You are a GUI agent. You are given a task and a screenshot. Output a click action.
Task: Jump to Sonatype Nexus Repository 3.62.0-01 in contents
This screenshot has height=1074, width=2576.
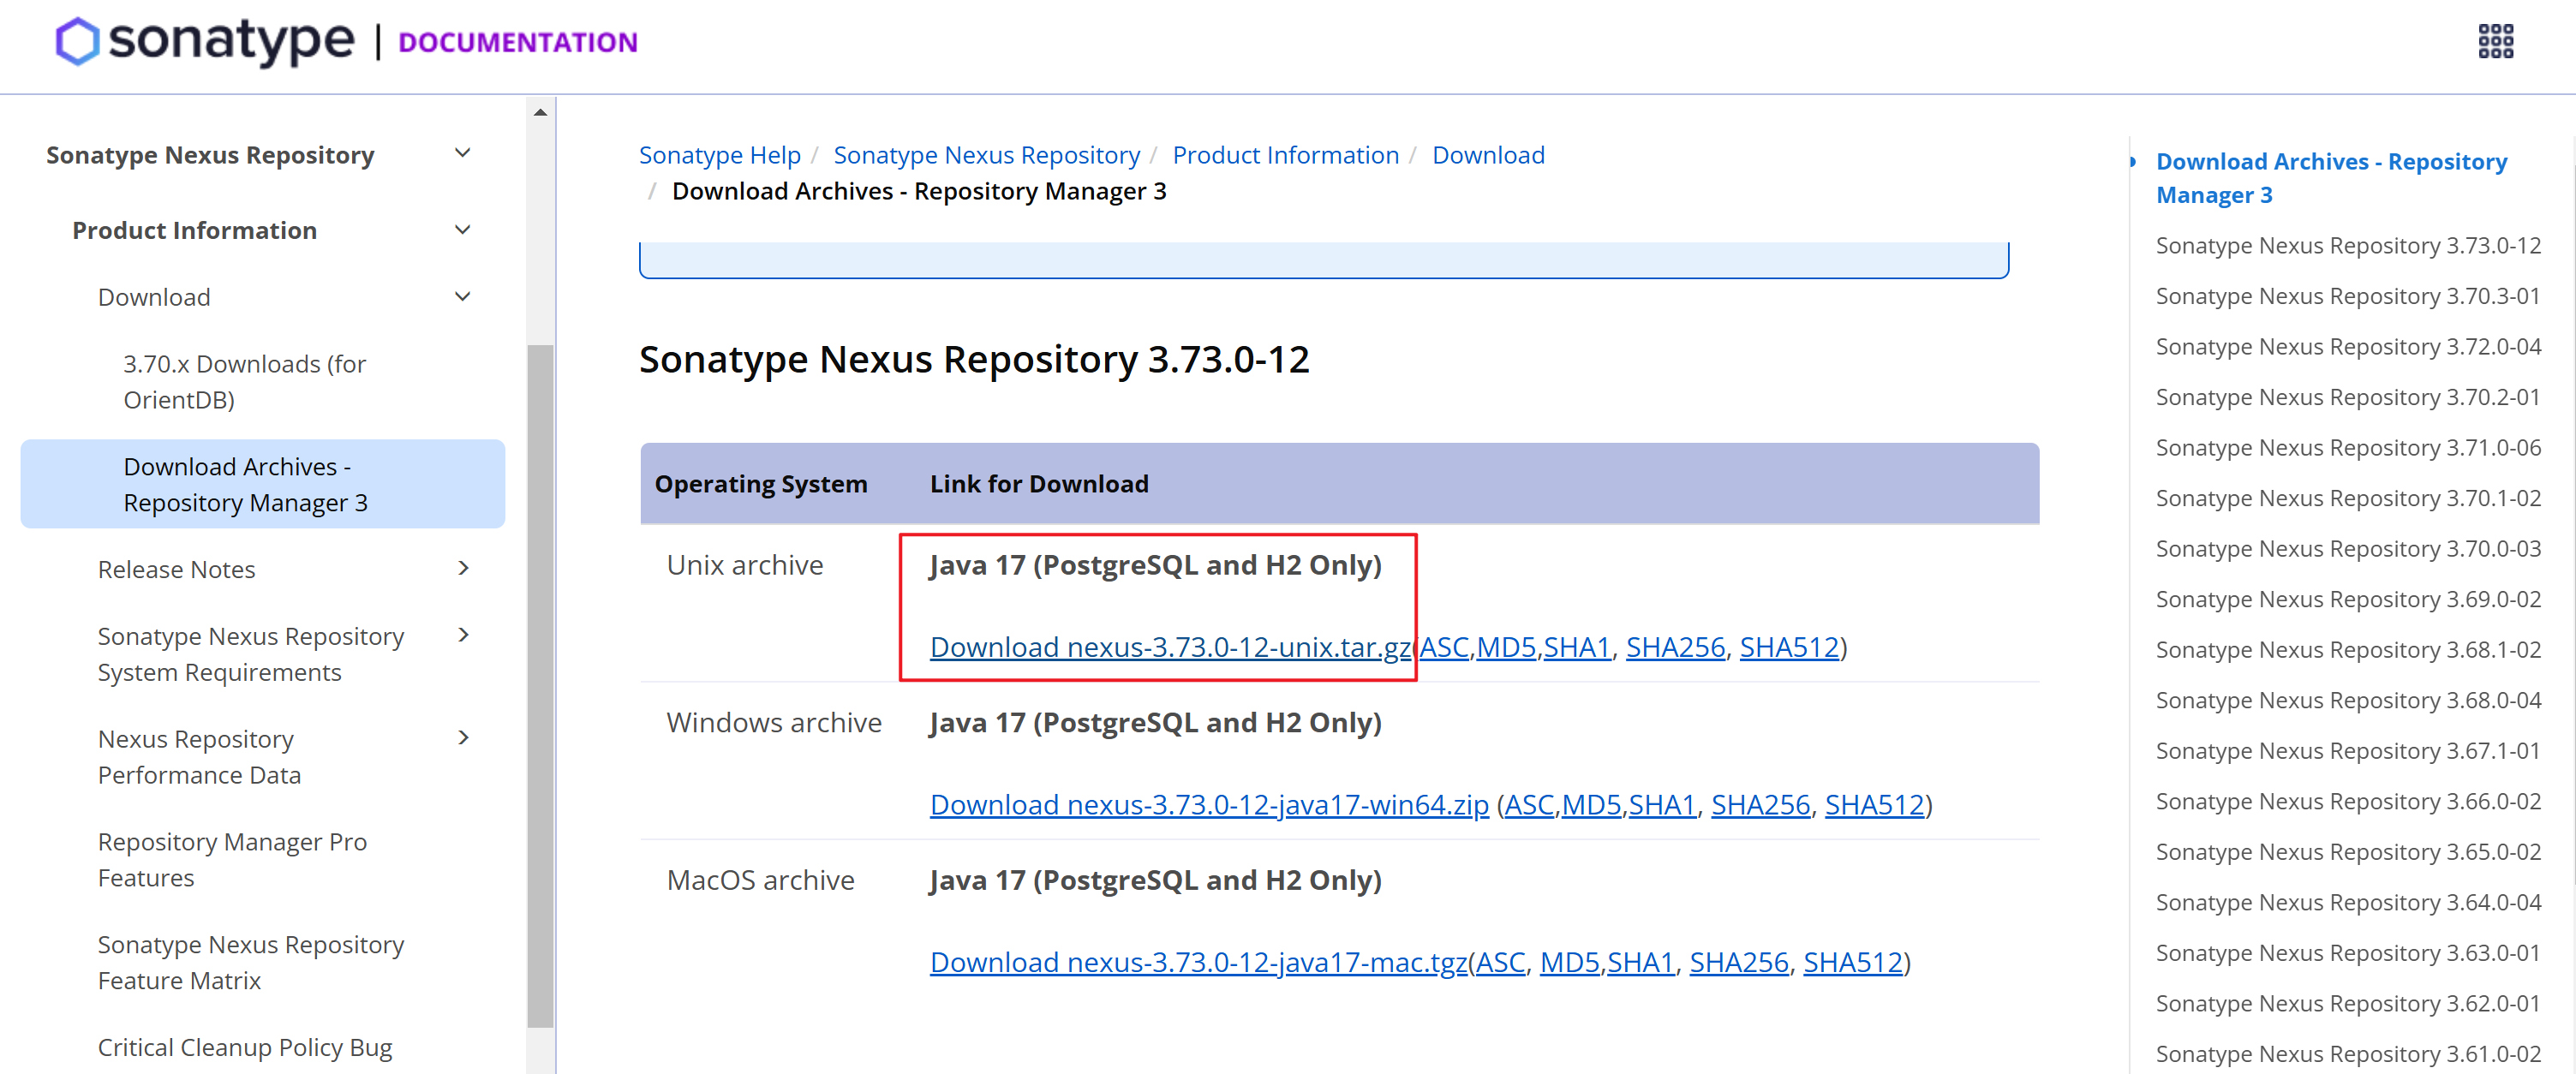(x=2348, y=1003)
